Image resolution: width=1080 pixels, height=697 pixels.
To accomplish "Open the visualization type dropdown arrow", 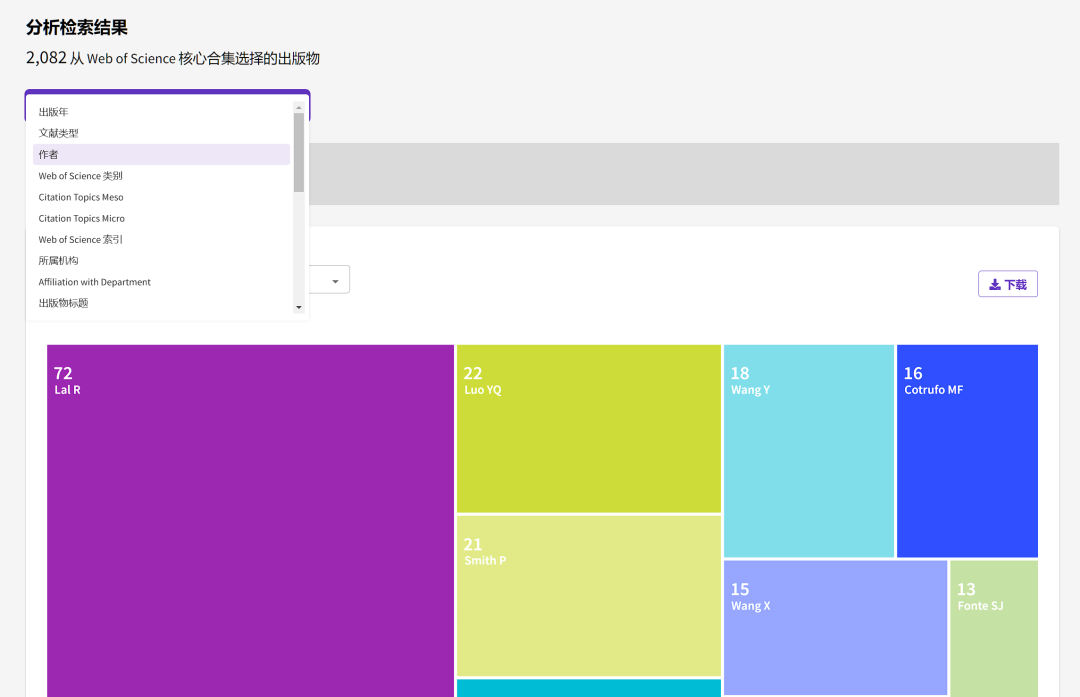I will (x=334, y=282).
